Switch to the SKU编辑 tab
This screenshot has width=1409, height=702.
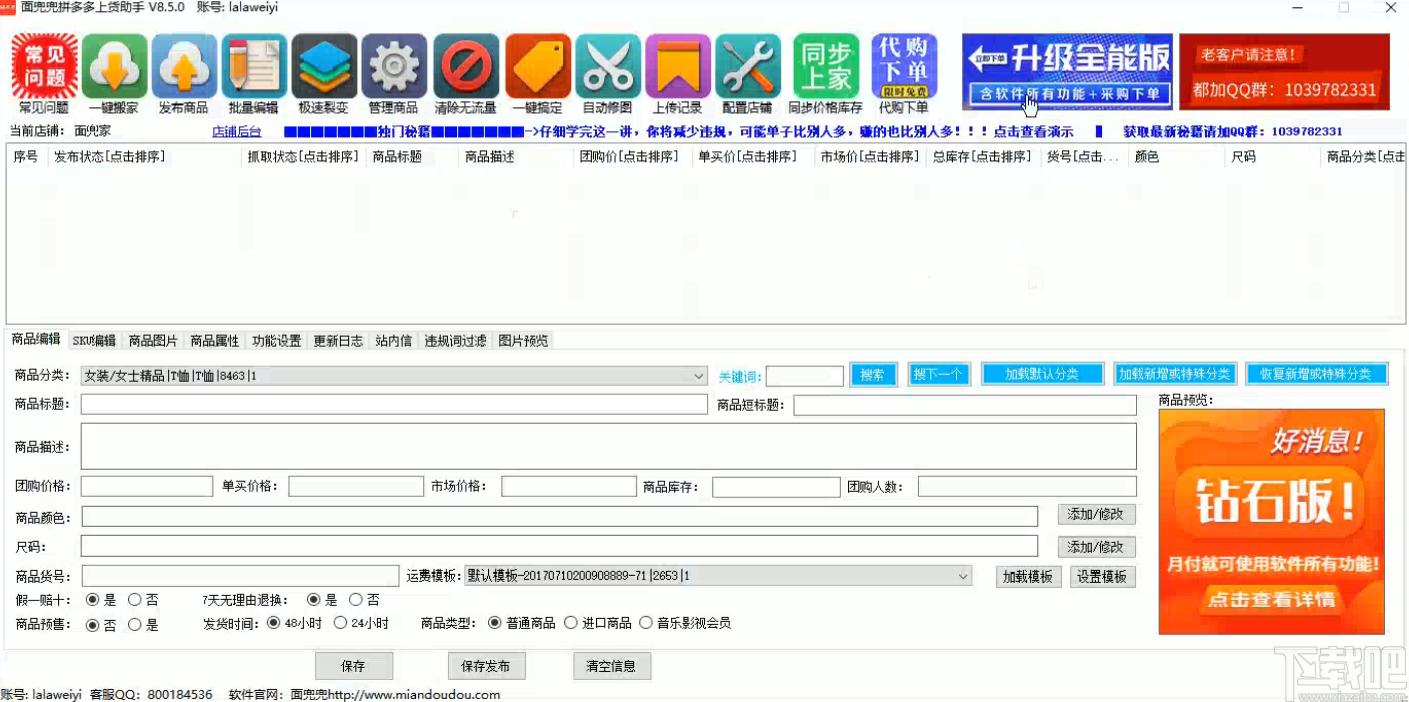pyautogui.click(x=94, y=341)
